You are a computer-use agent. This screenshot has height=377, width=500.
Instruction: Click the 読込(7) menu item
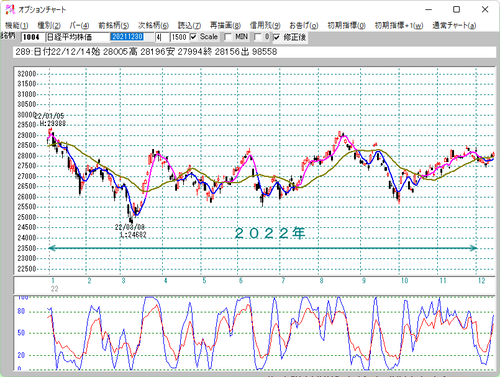pyautogui.click(x=189, y=25)
